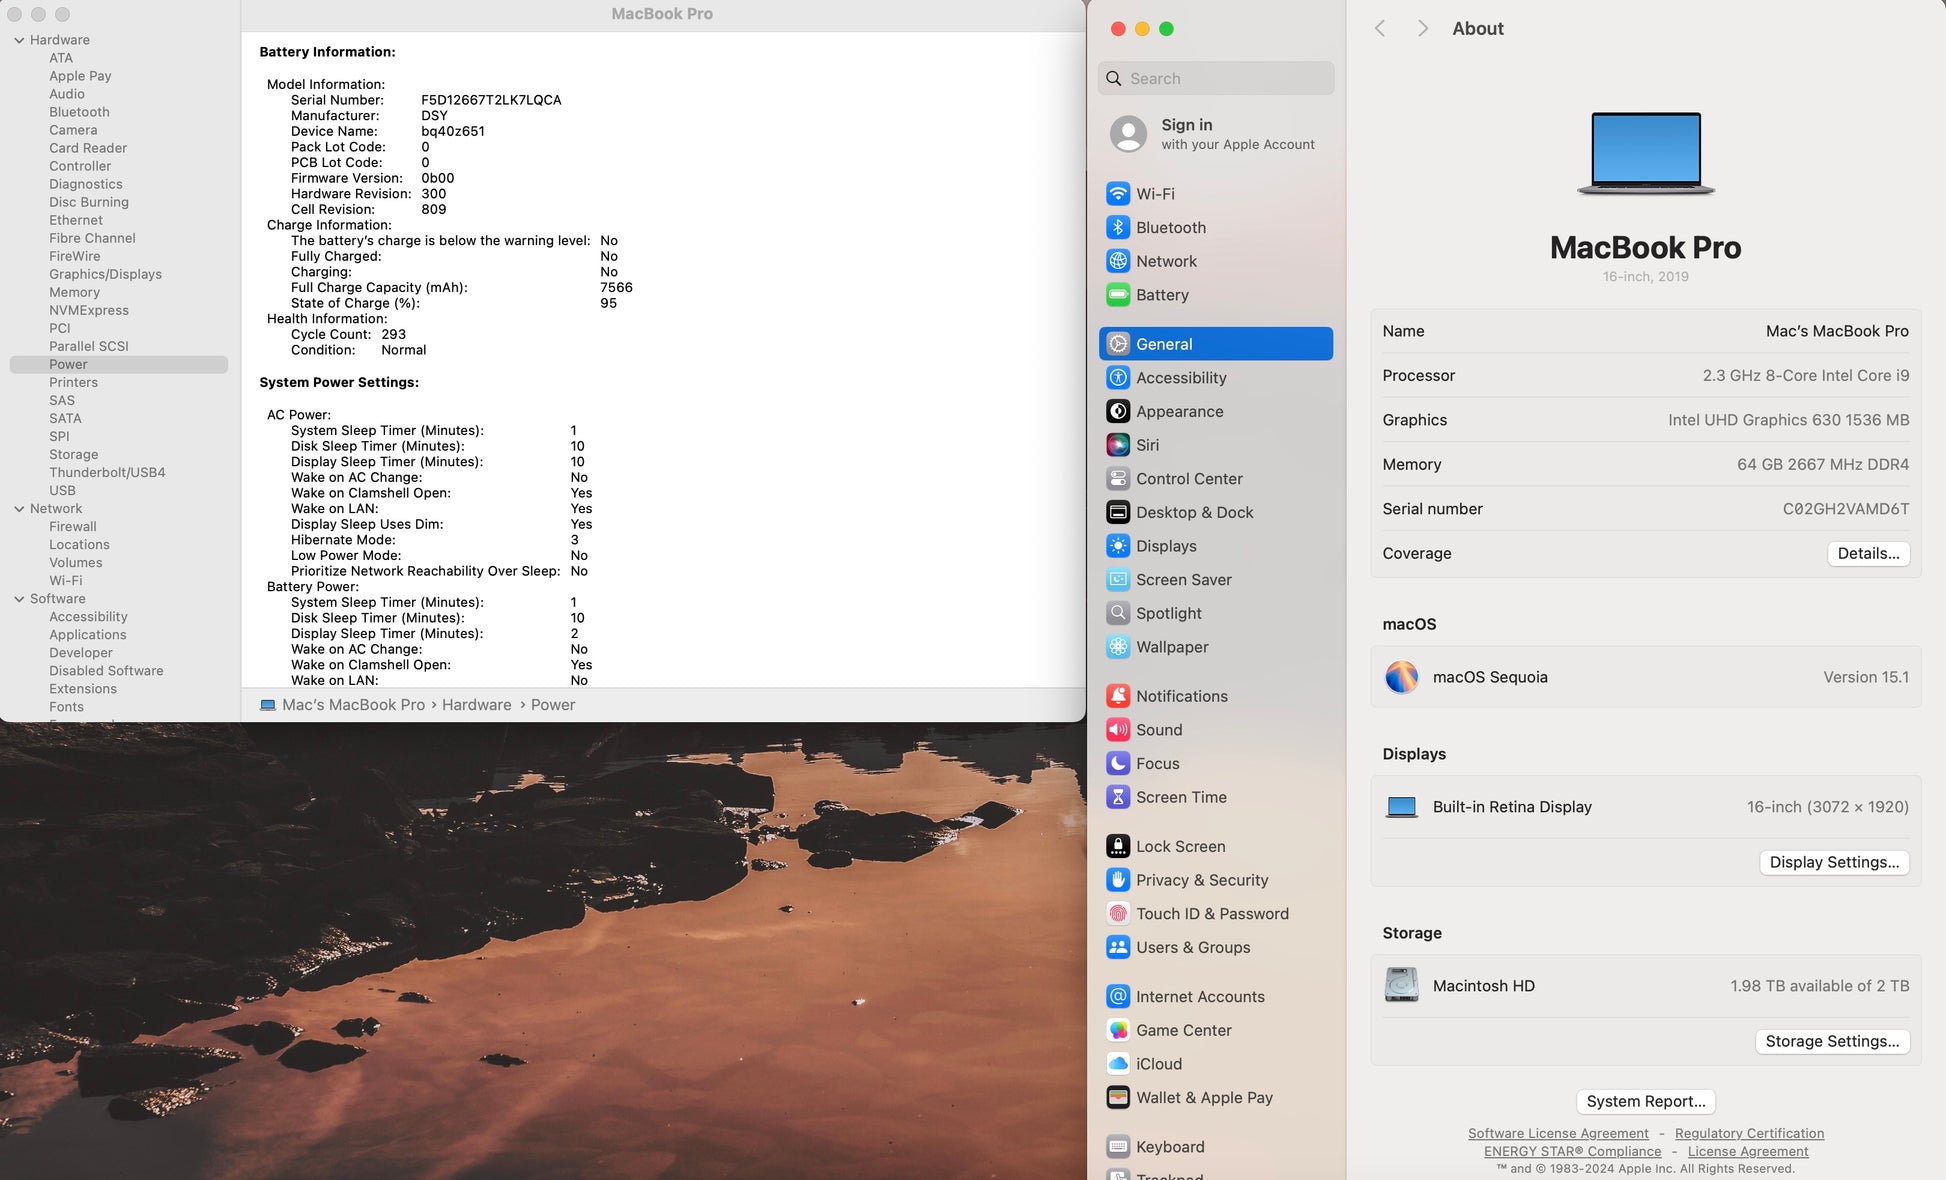Open the Siri settings icon
This screenshot has height=1180, width=1946.
(1118, 445)
